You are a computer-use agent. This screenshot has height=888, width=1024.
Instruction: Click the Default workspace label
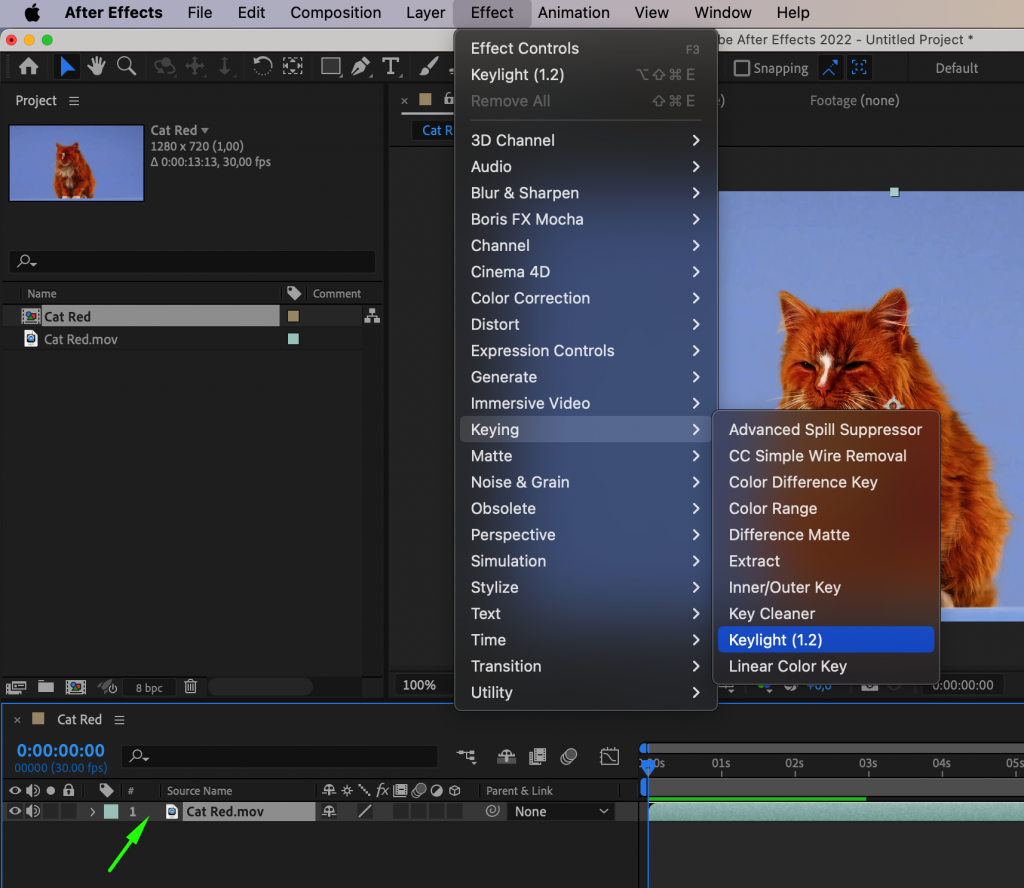pos(955,68)
